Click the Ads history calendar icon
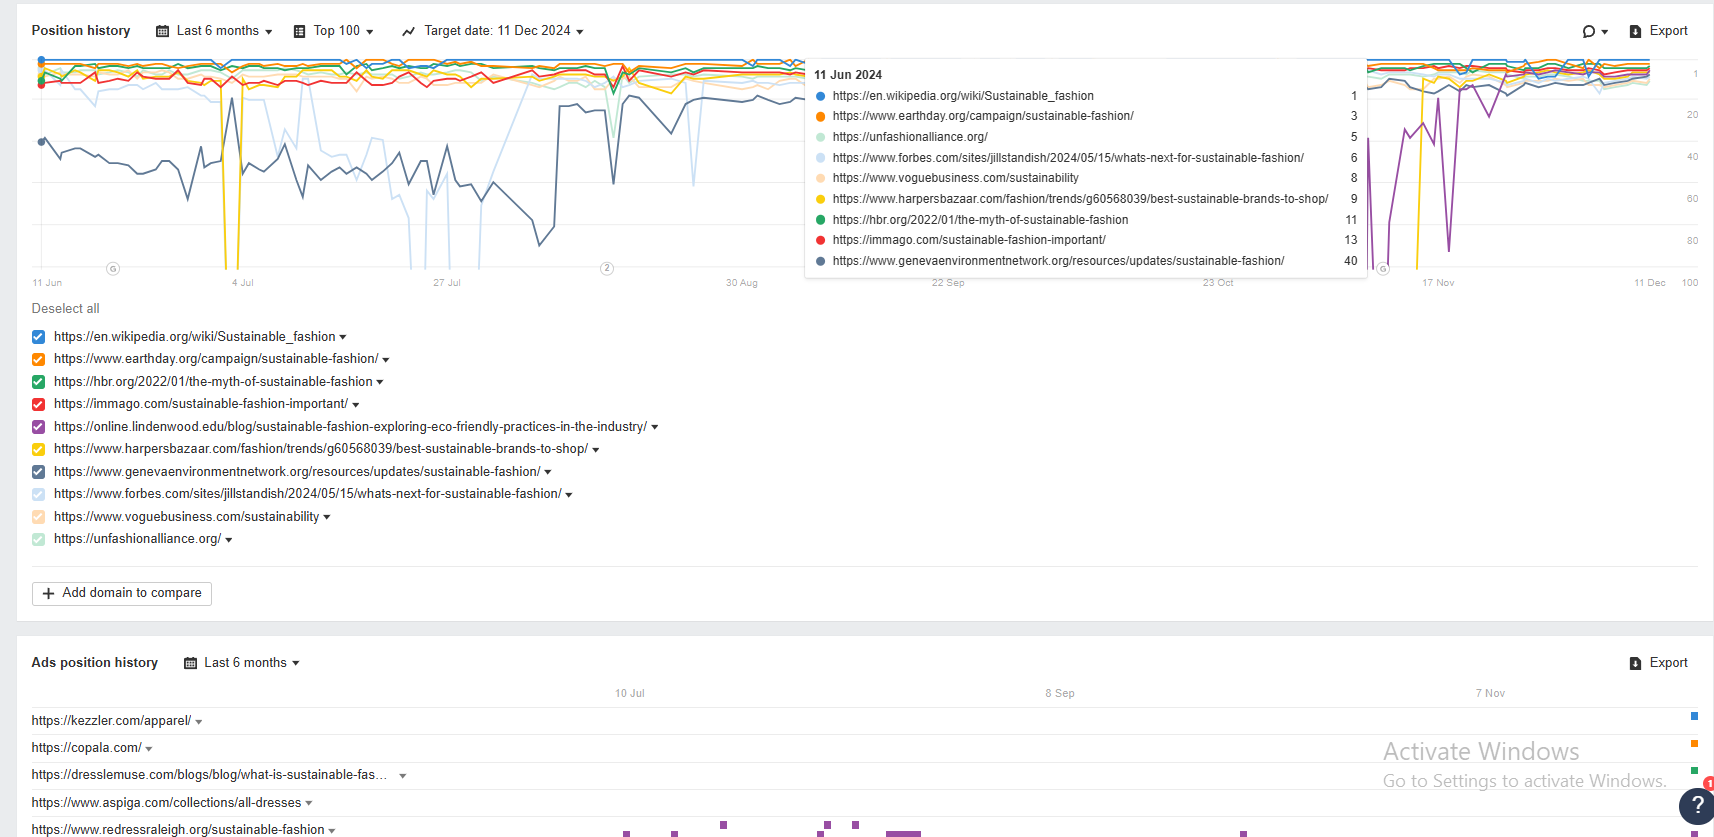This screenshot has width=1714, height=837. tap(190, 663)
